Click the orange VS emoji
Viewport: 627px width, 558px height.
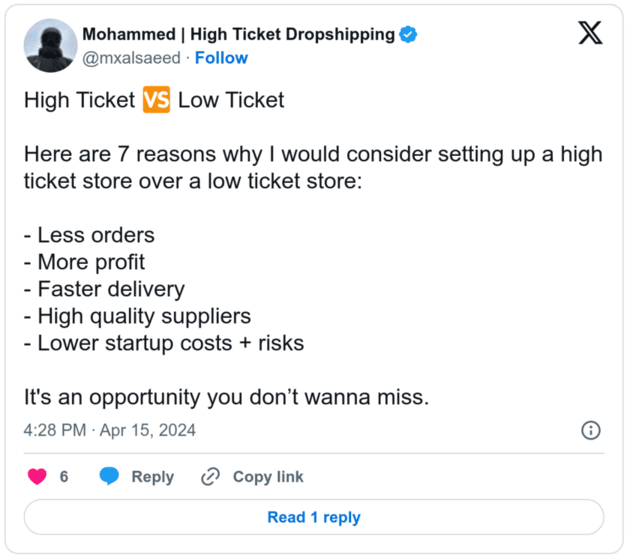pyautogui.click(x=155, y=100)
